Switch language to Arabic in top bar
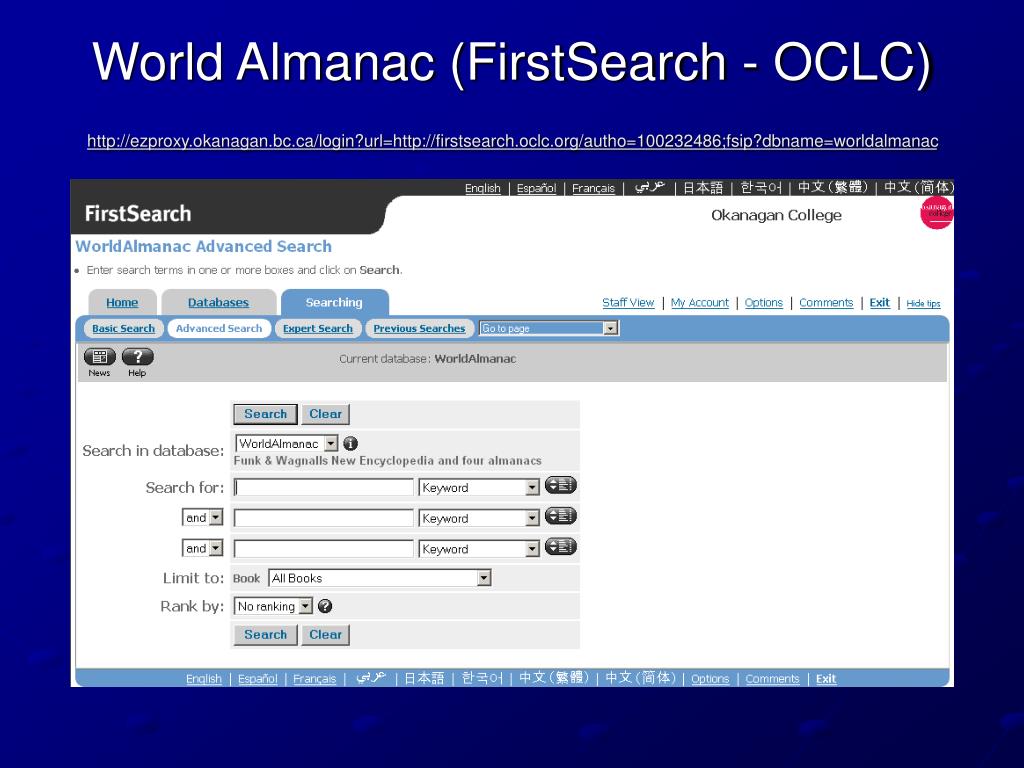The height and width of the screenshot is (768, 1024). [650, 187]
